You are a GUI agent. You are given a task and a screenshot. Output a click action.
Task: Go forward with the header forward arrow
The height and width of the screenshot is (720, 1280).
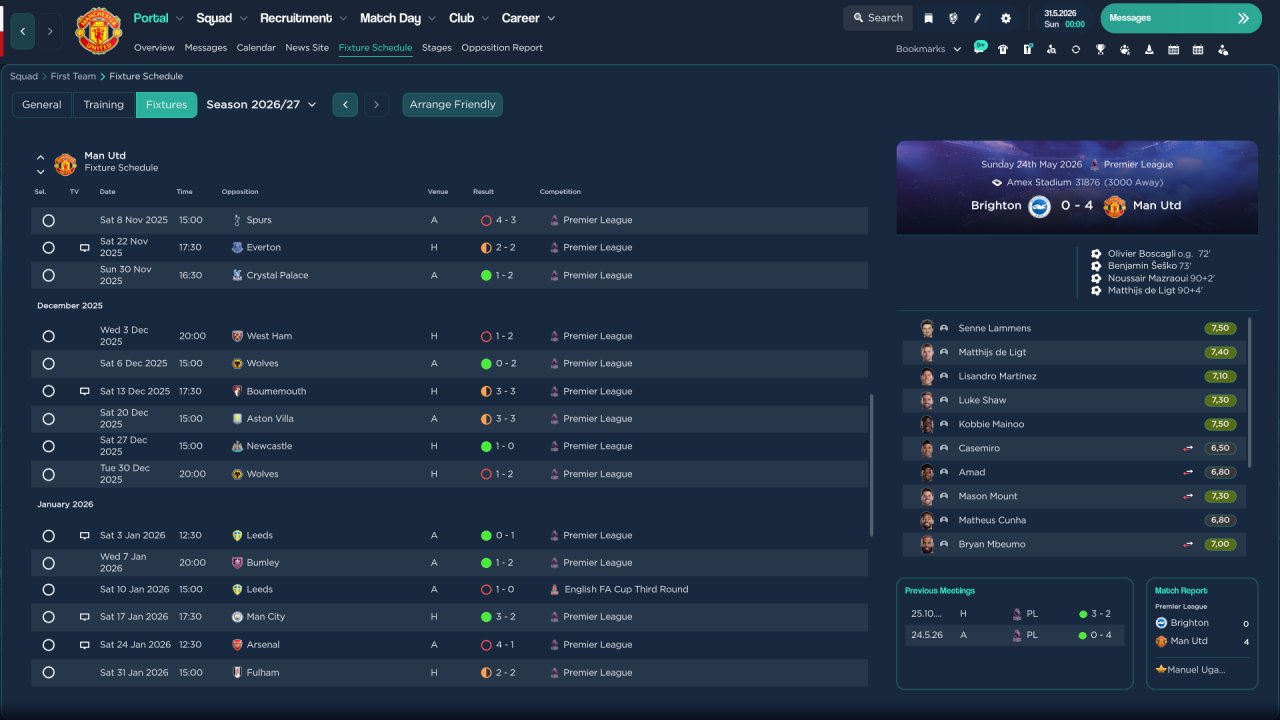click(x=50, y=31)
